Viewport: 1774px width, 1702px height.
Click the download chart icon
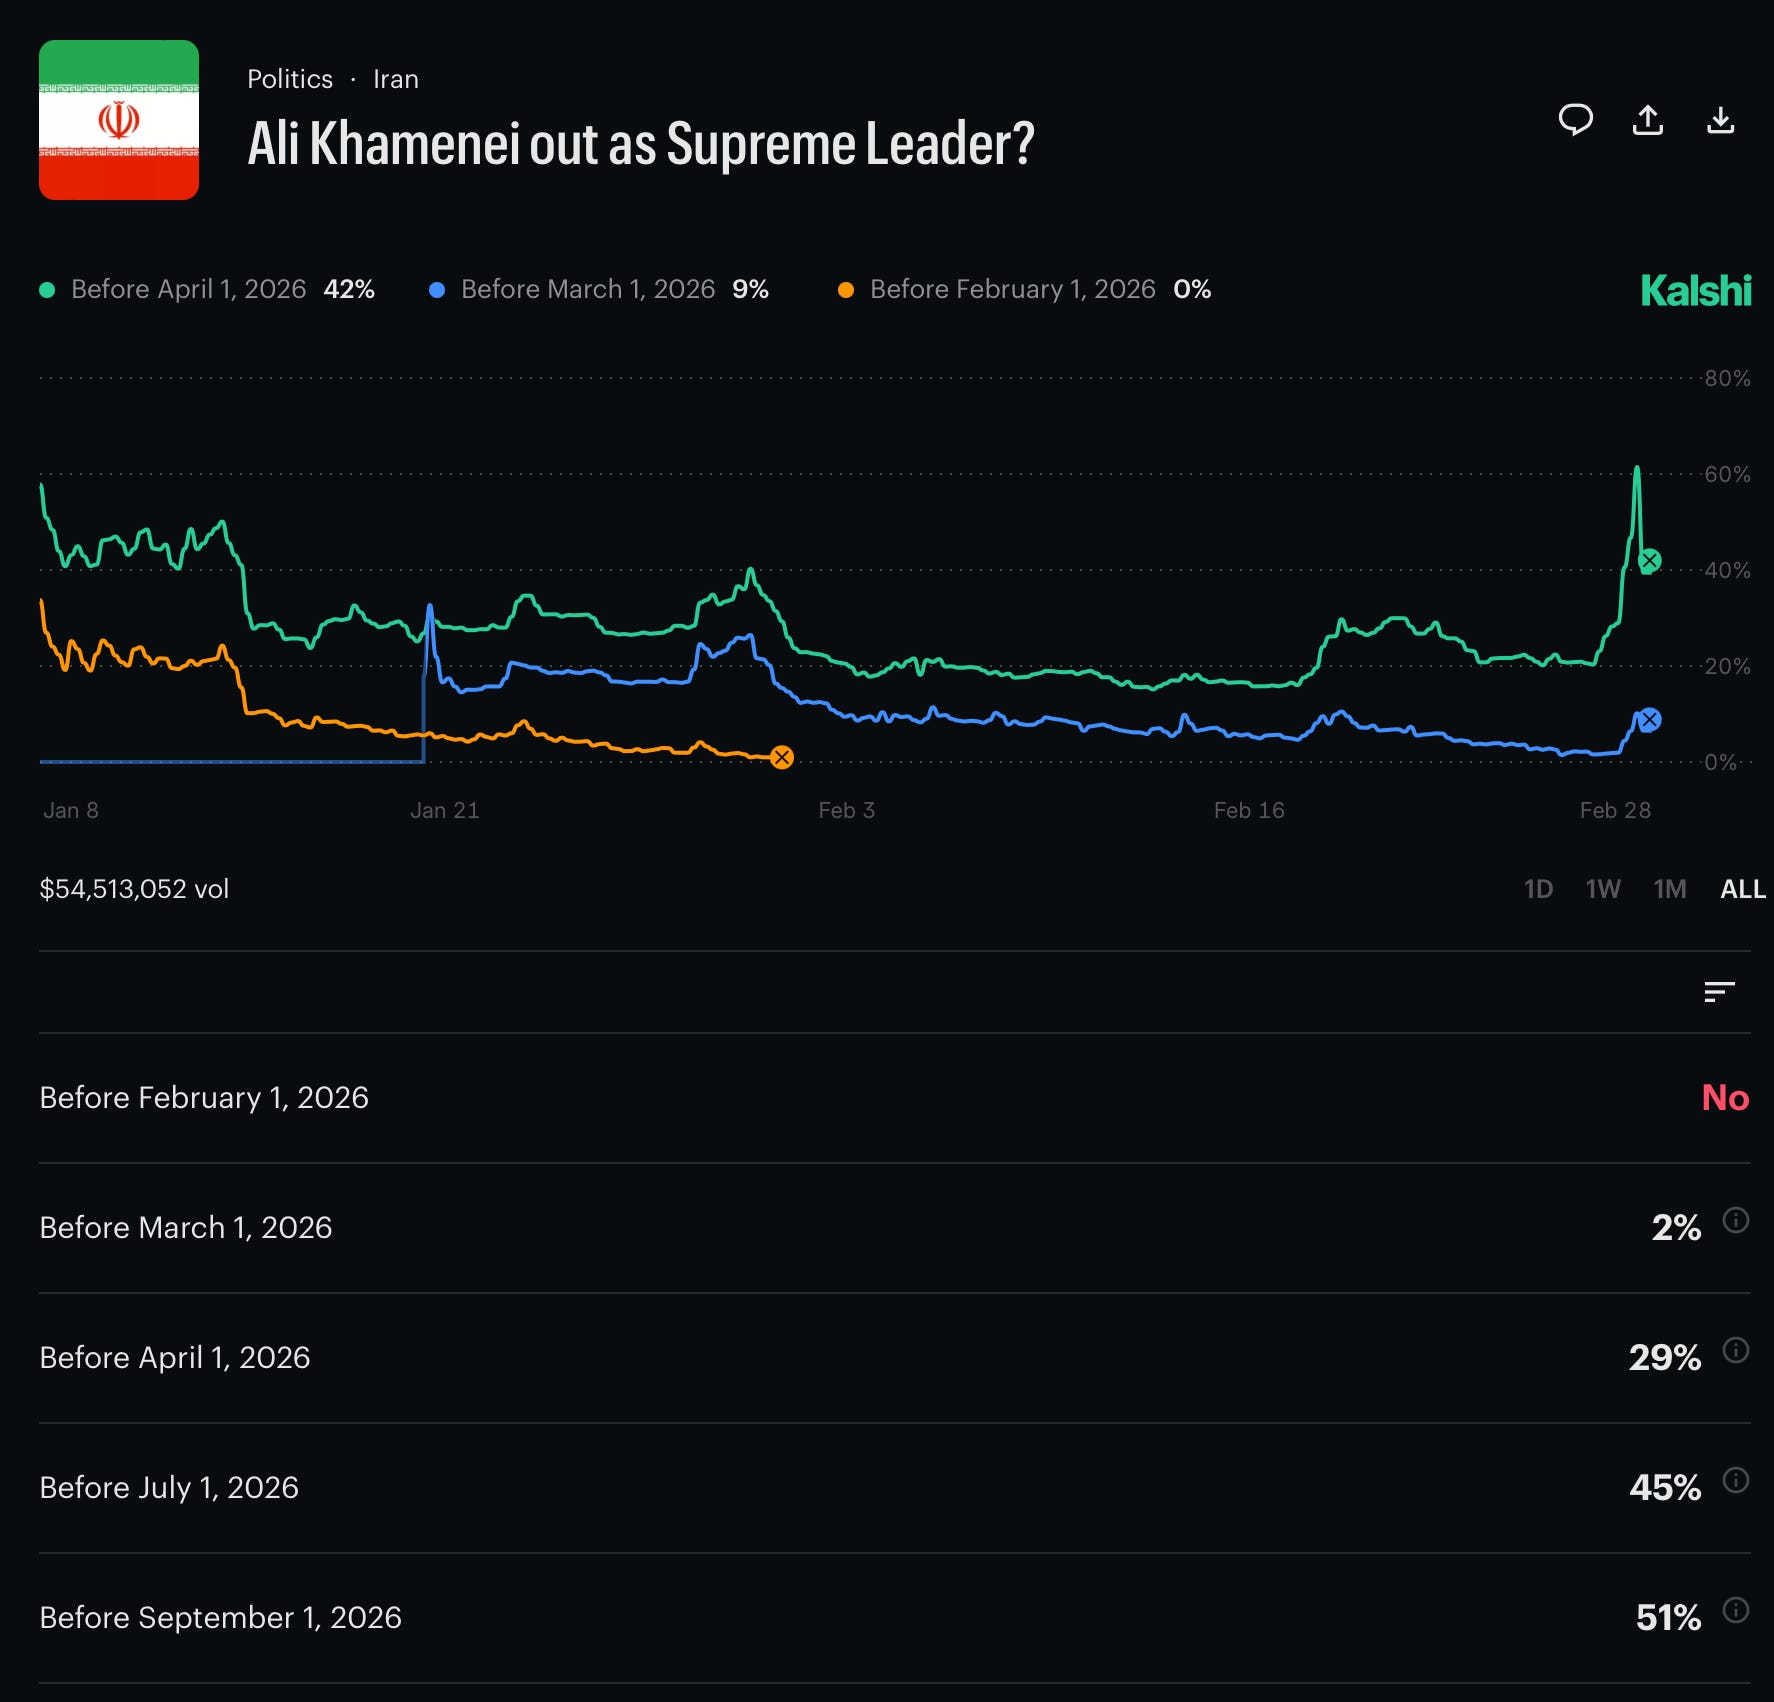(x=1720, y=120)
